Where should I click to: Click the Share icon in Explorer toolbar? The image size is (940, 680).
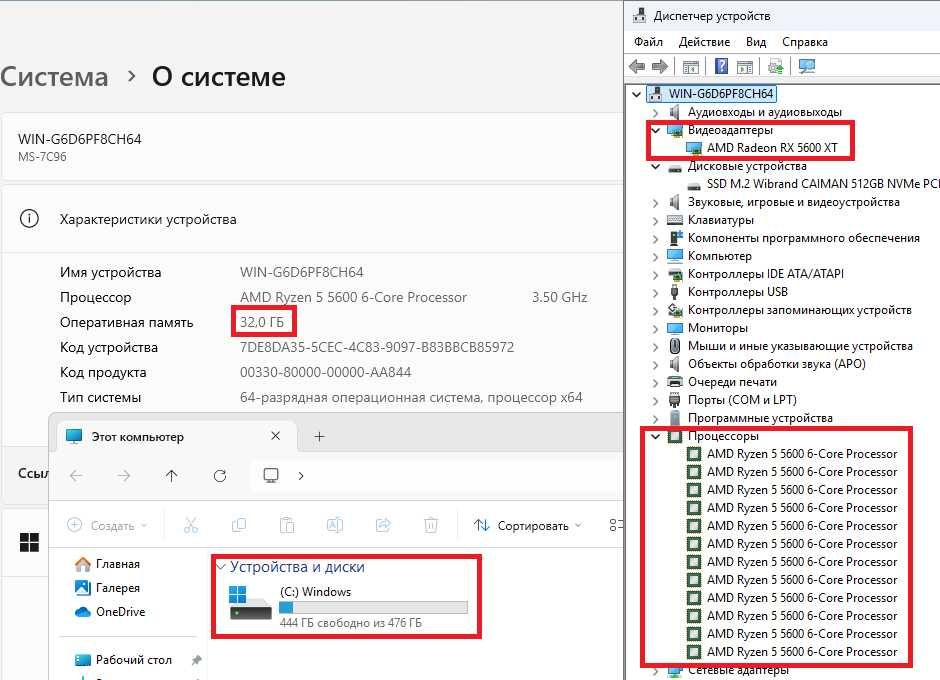[382, 525]
